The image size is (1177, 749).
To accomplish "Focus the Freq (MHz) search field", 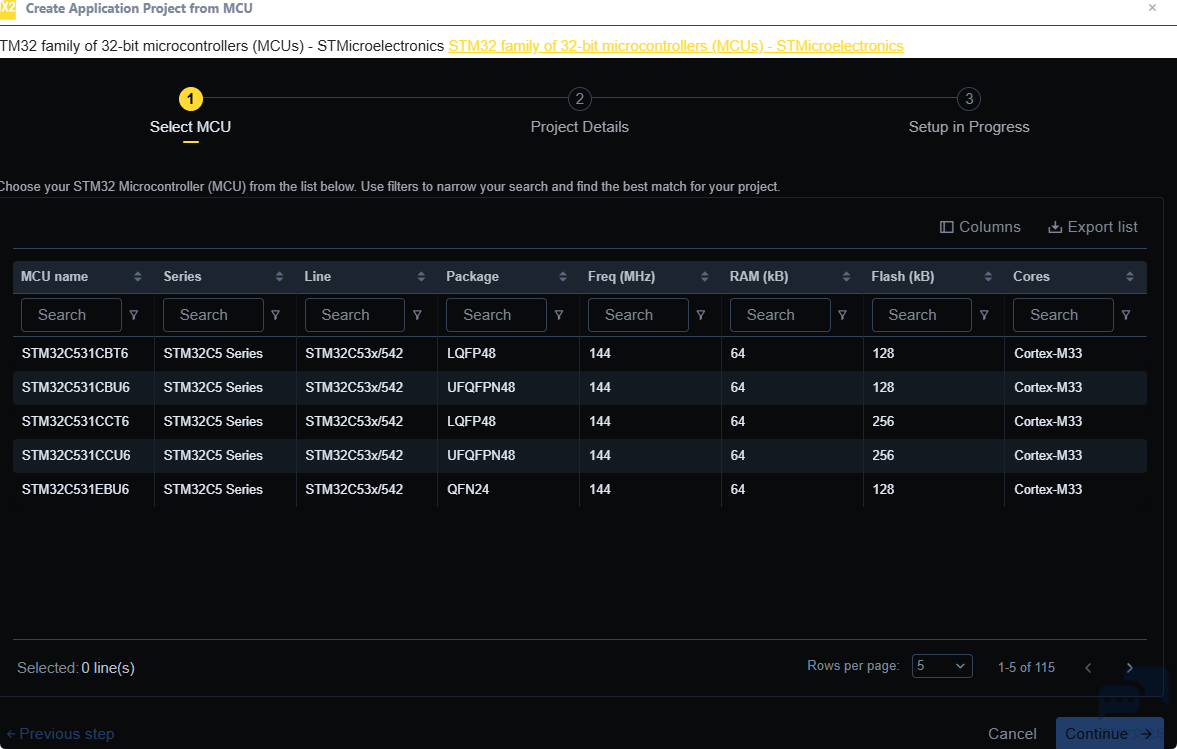I will (x=638, y=315).
